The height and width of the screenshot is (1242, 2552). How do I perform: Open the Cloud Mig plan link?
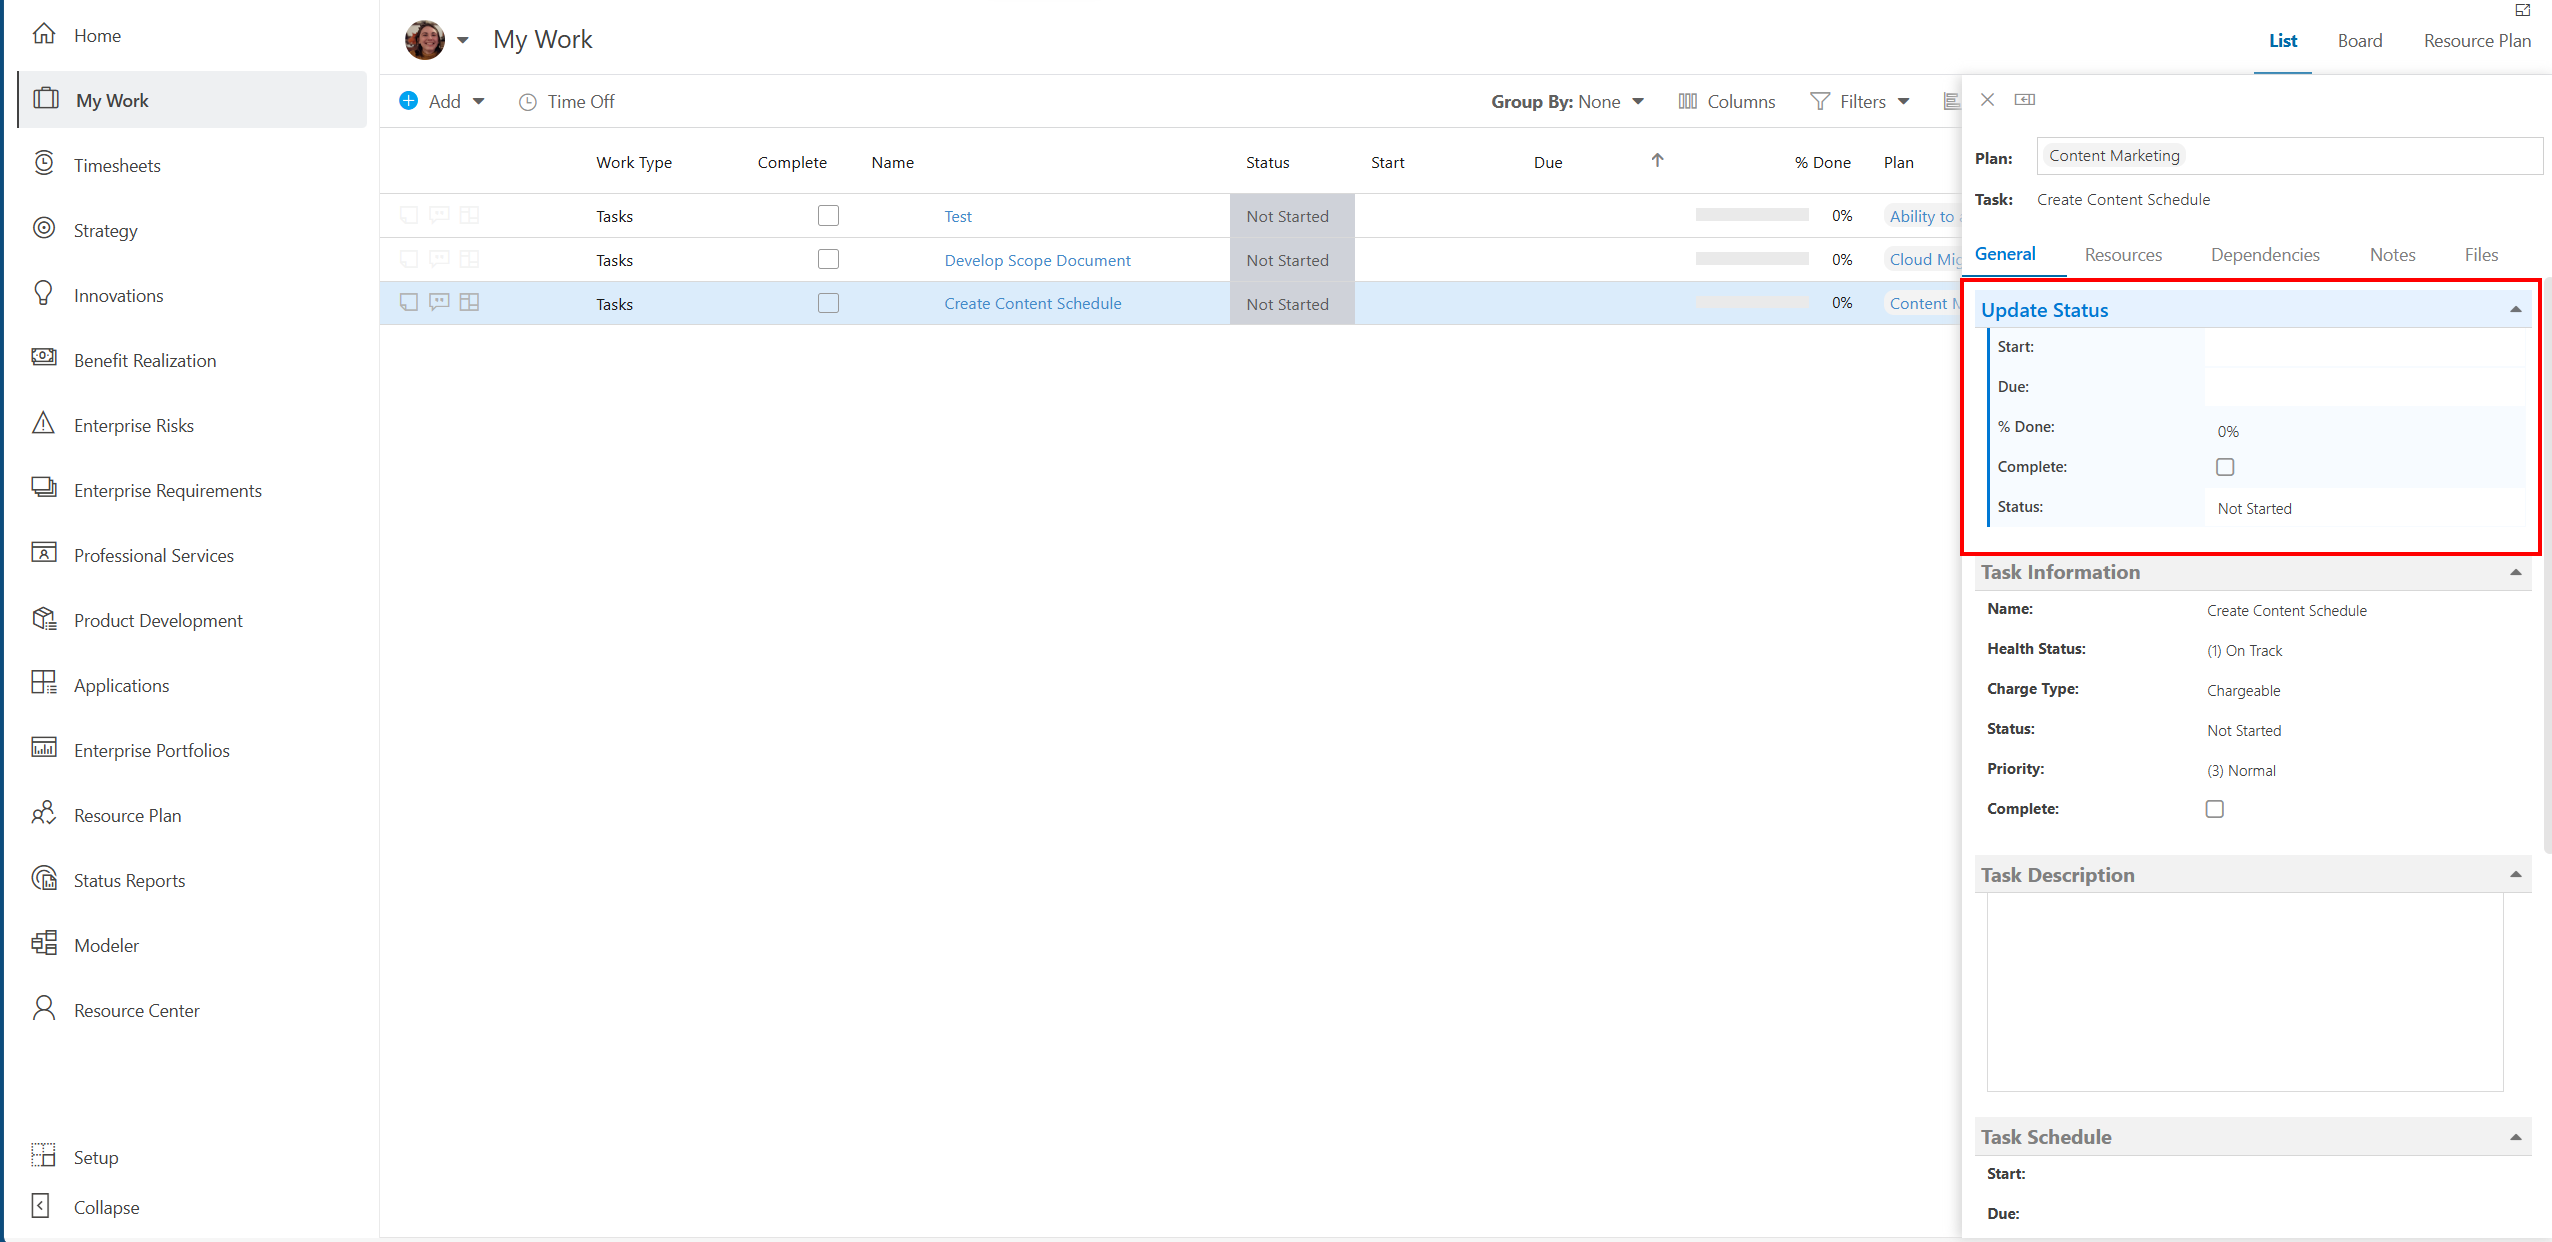[1924, 259]
